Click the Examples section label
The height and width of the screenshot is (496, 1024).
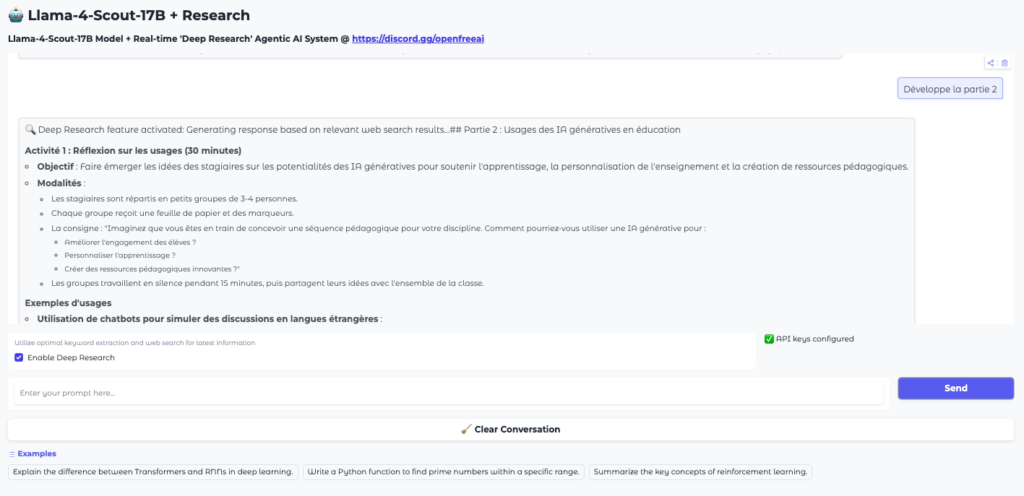coord(37,453)
